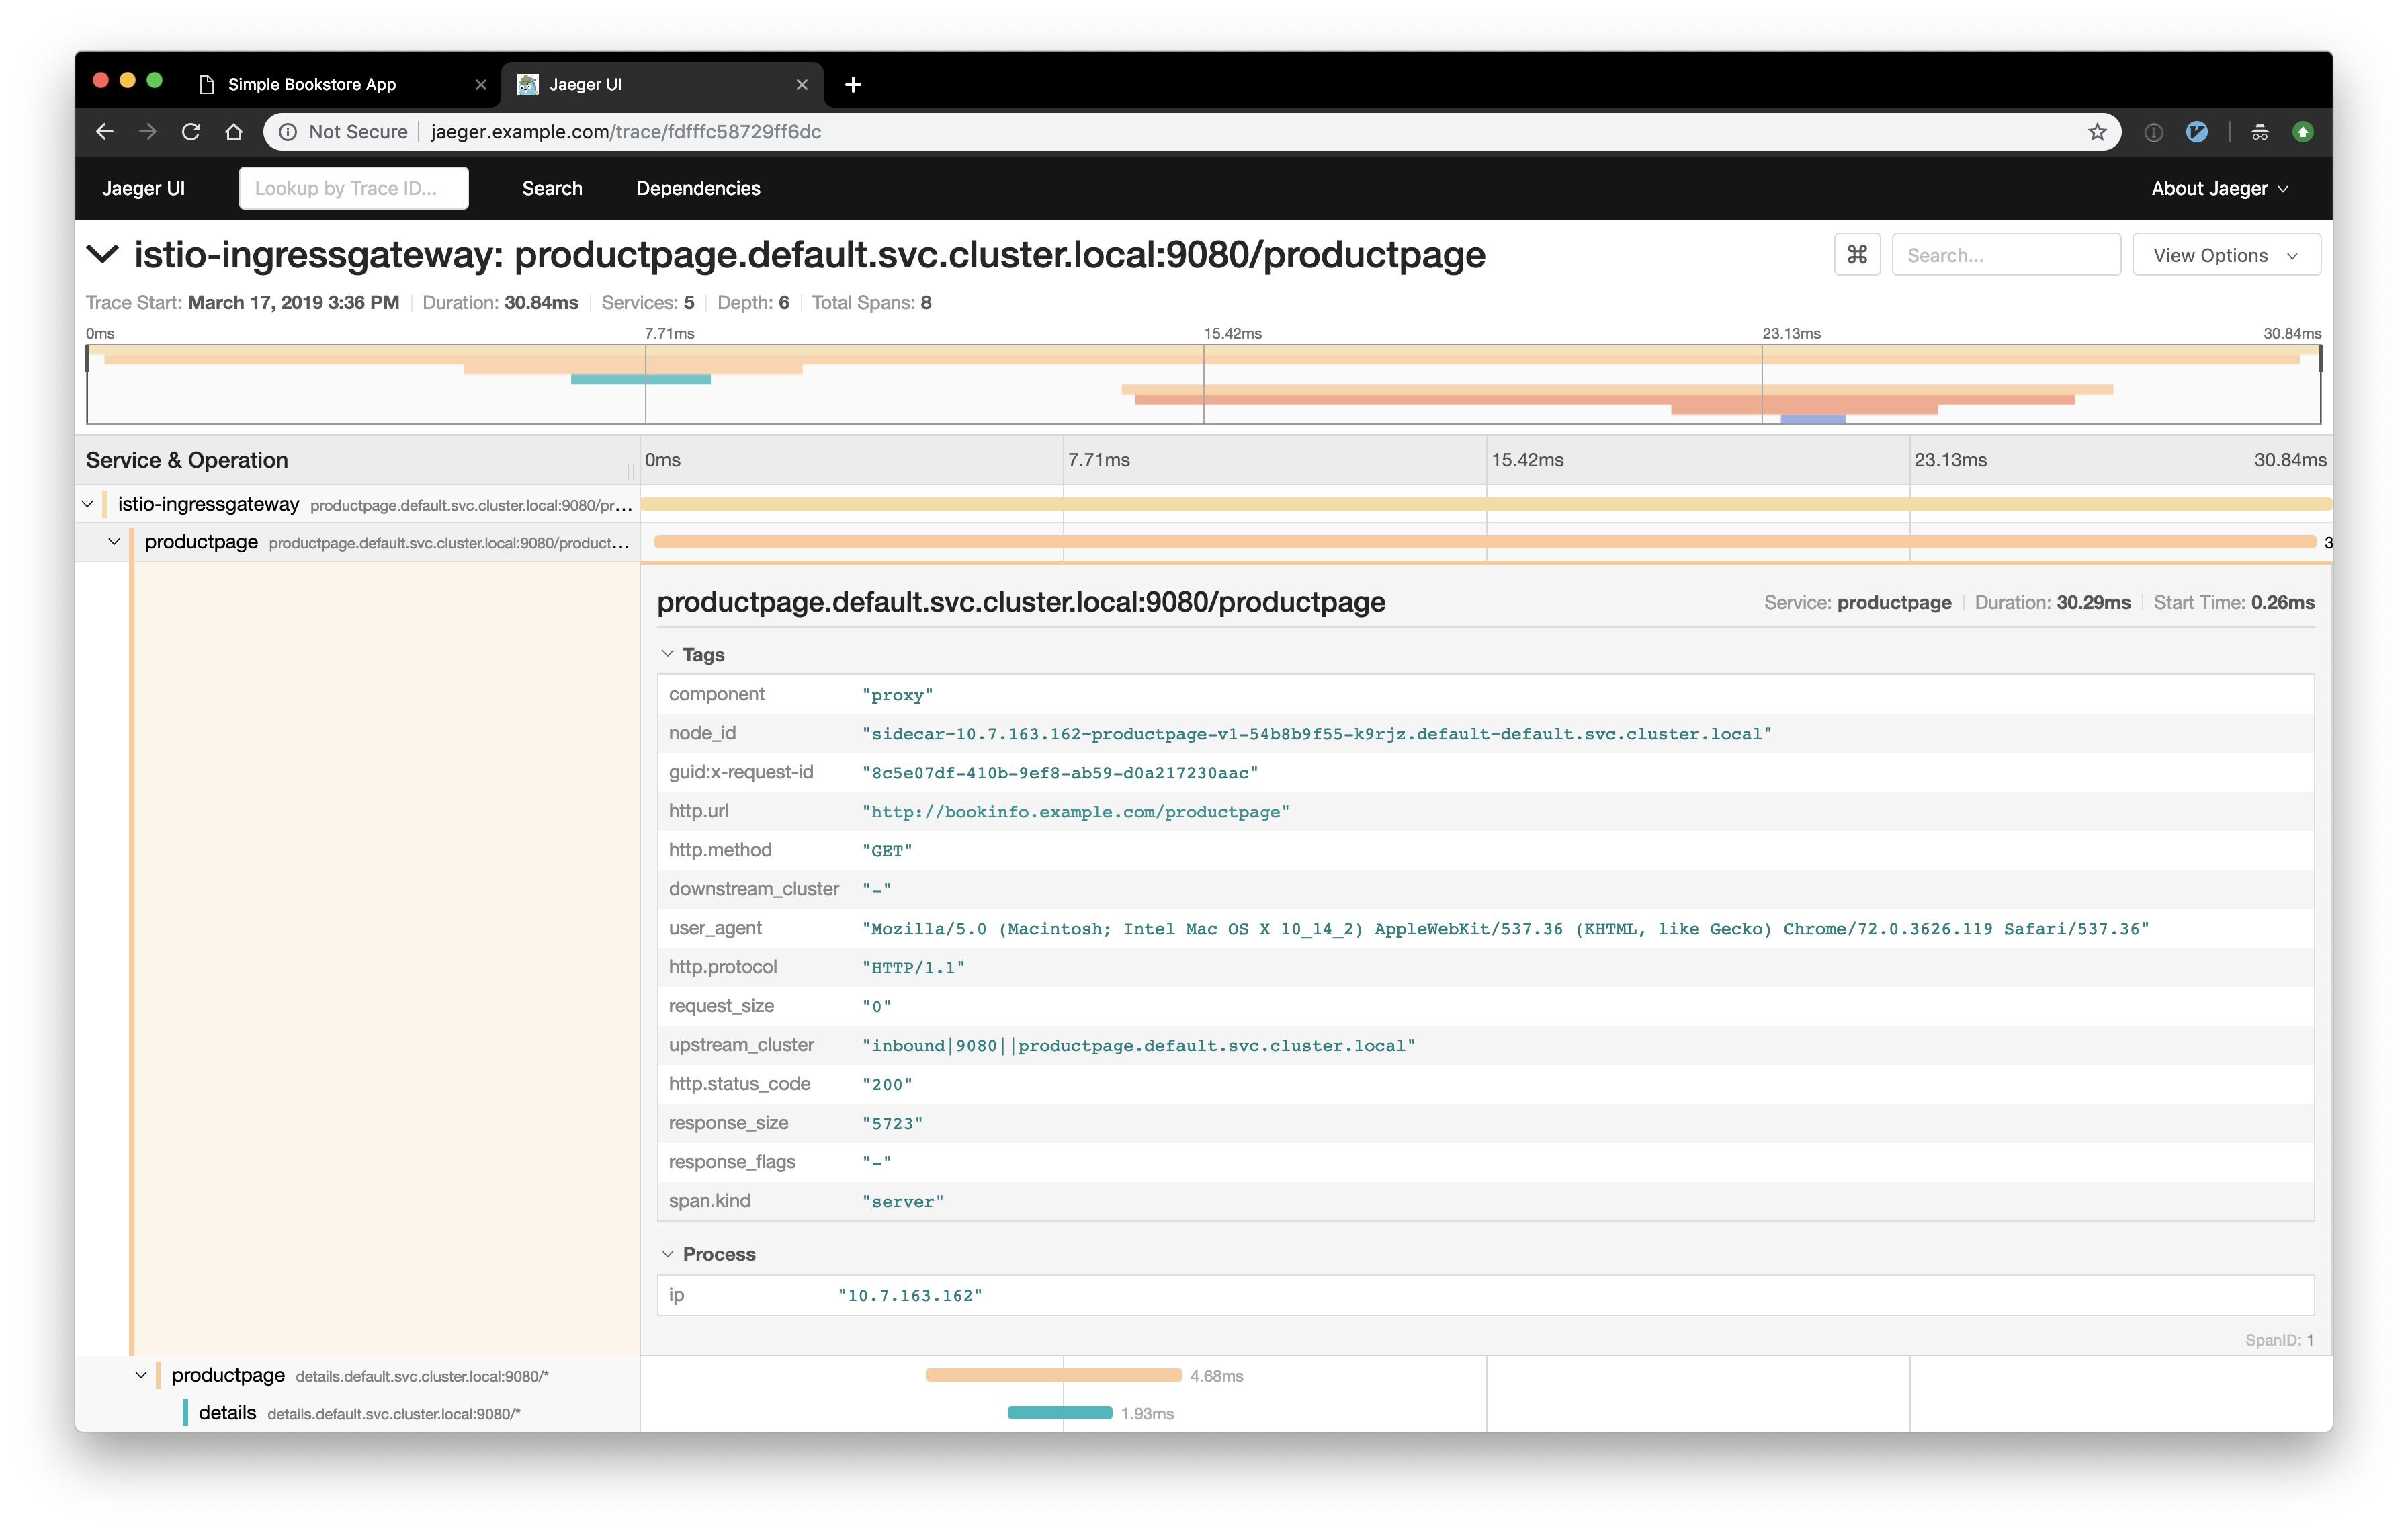
Task: Click the browser reload icon
Action: click(191, 132)
